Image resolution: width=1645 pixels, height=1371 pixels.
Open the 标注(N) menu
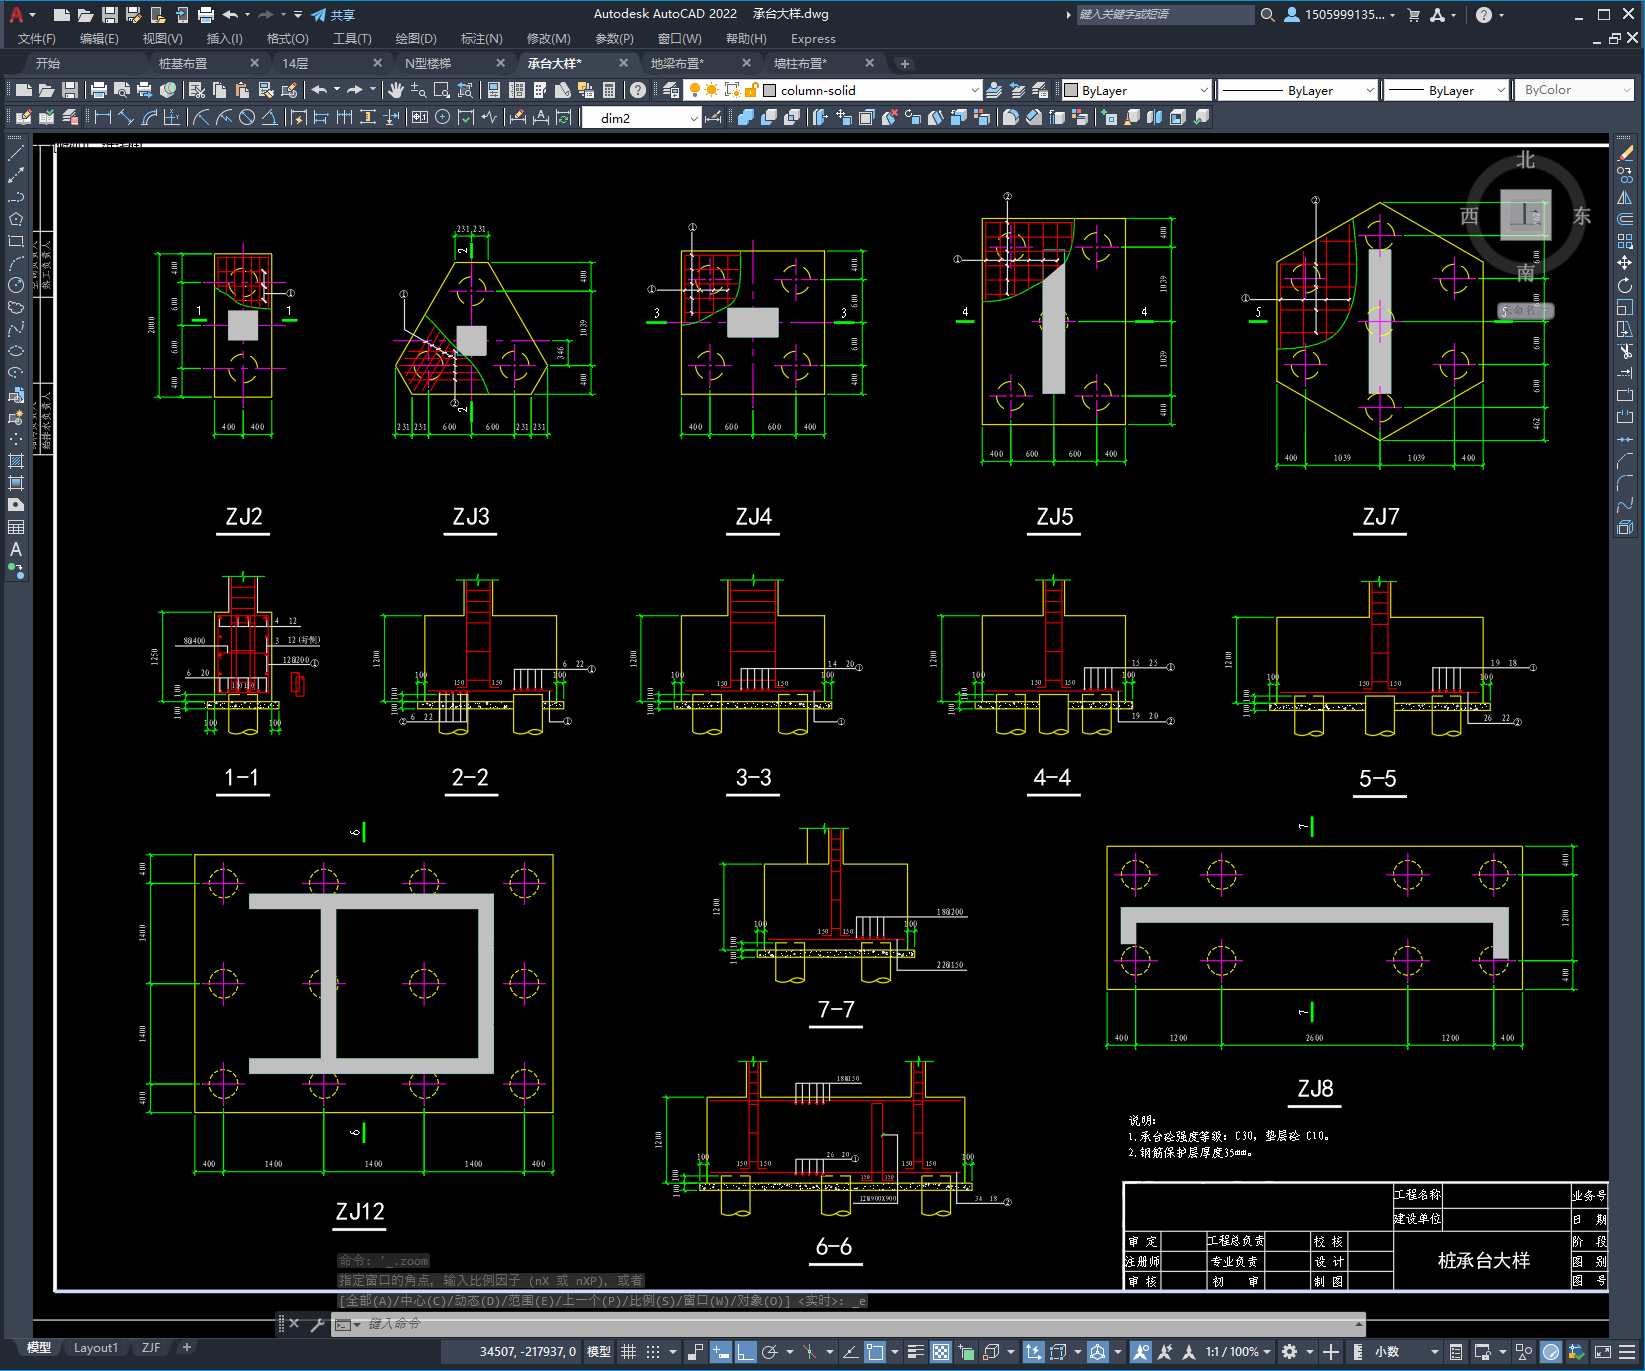(x=481, y=39)
